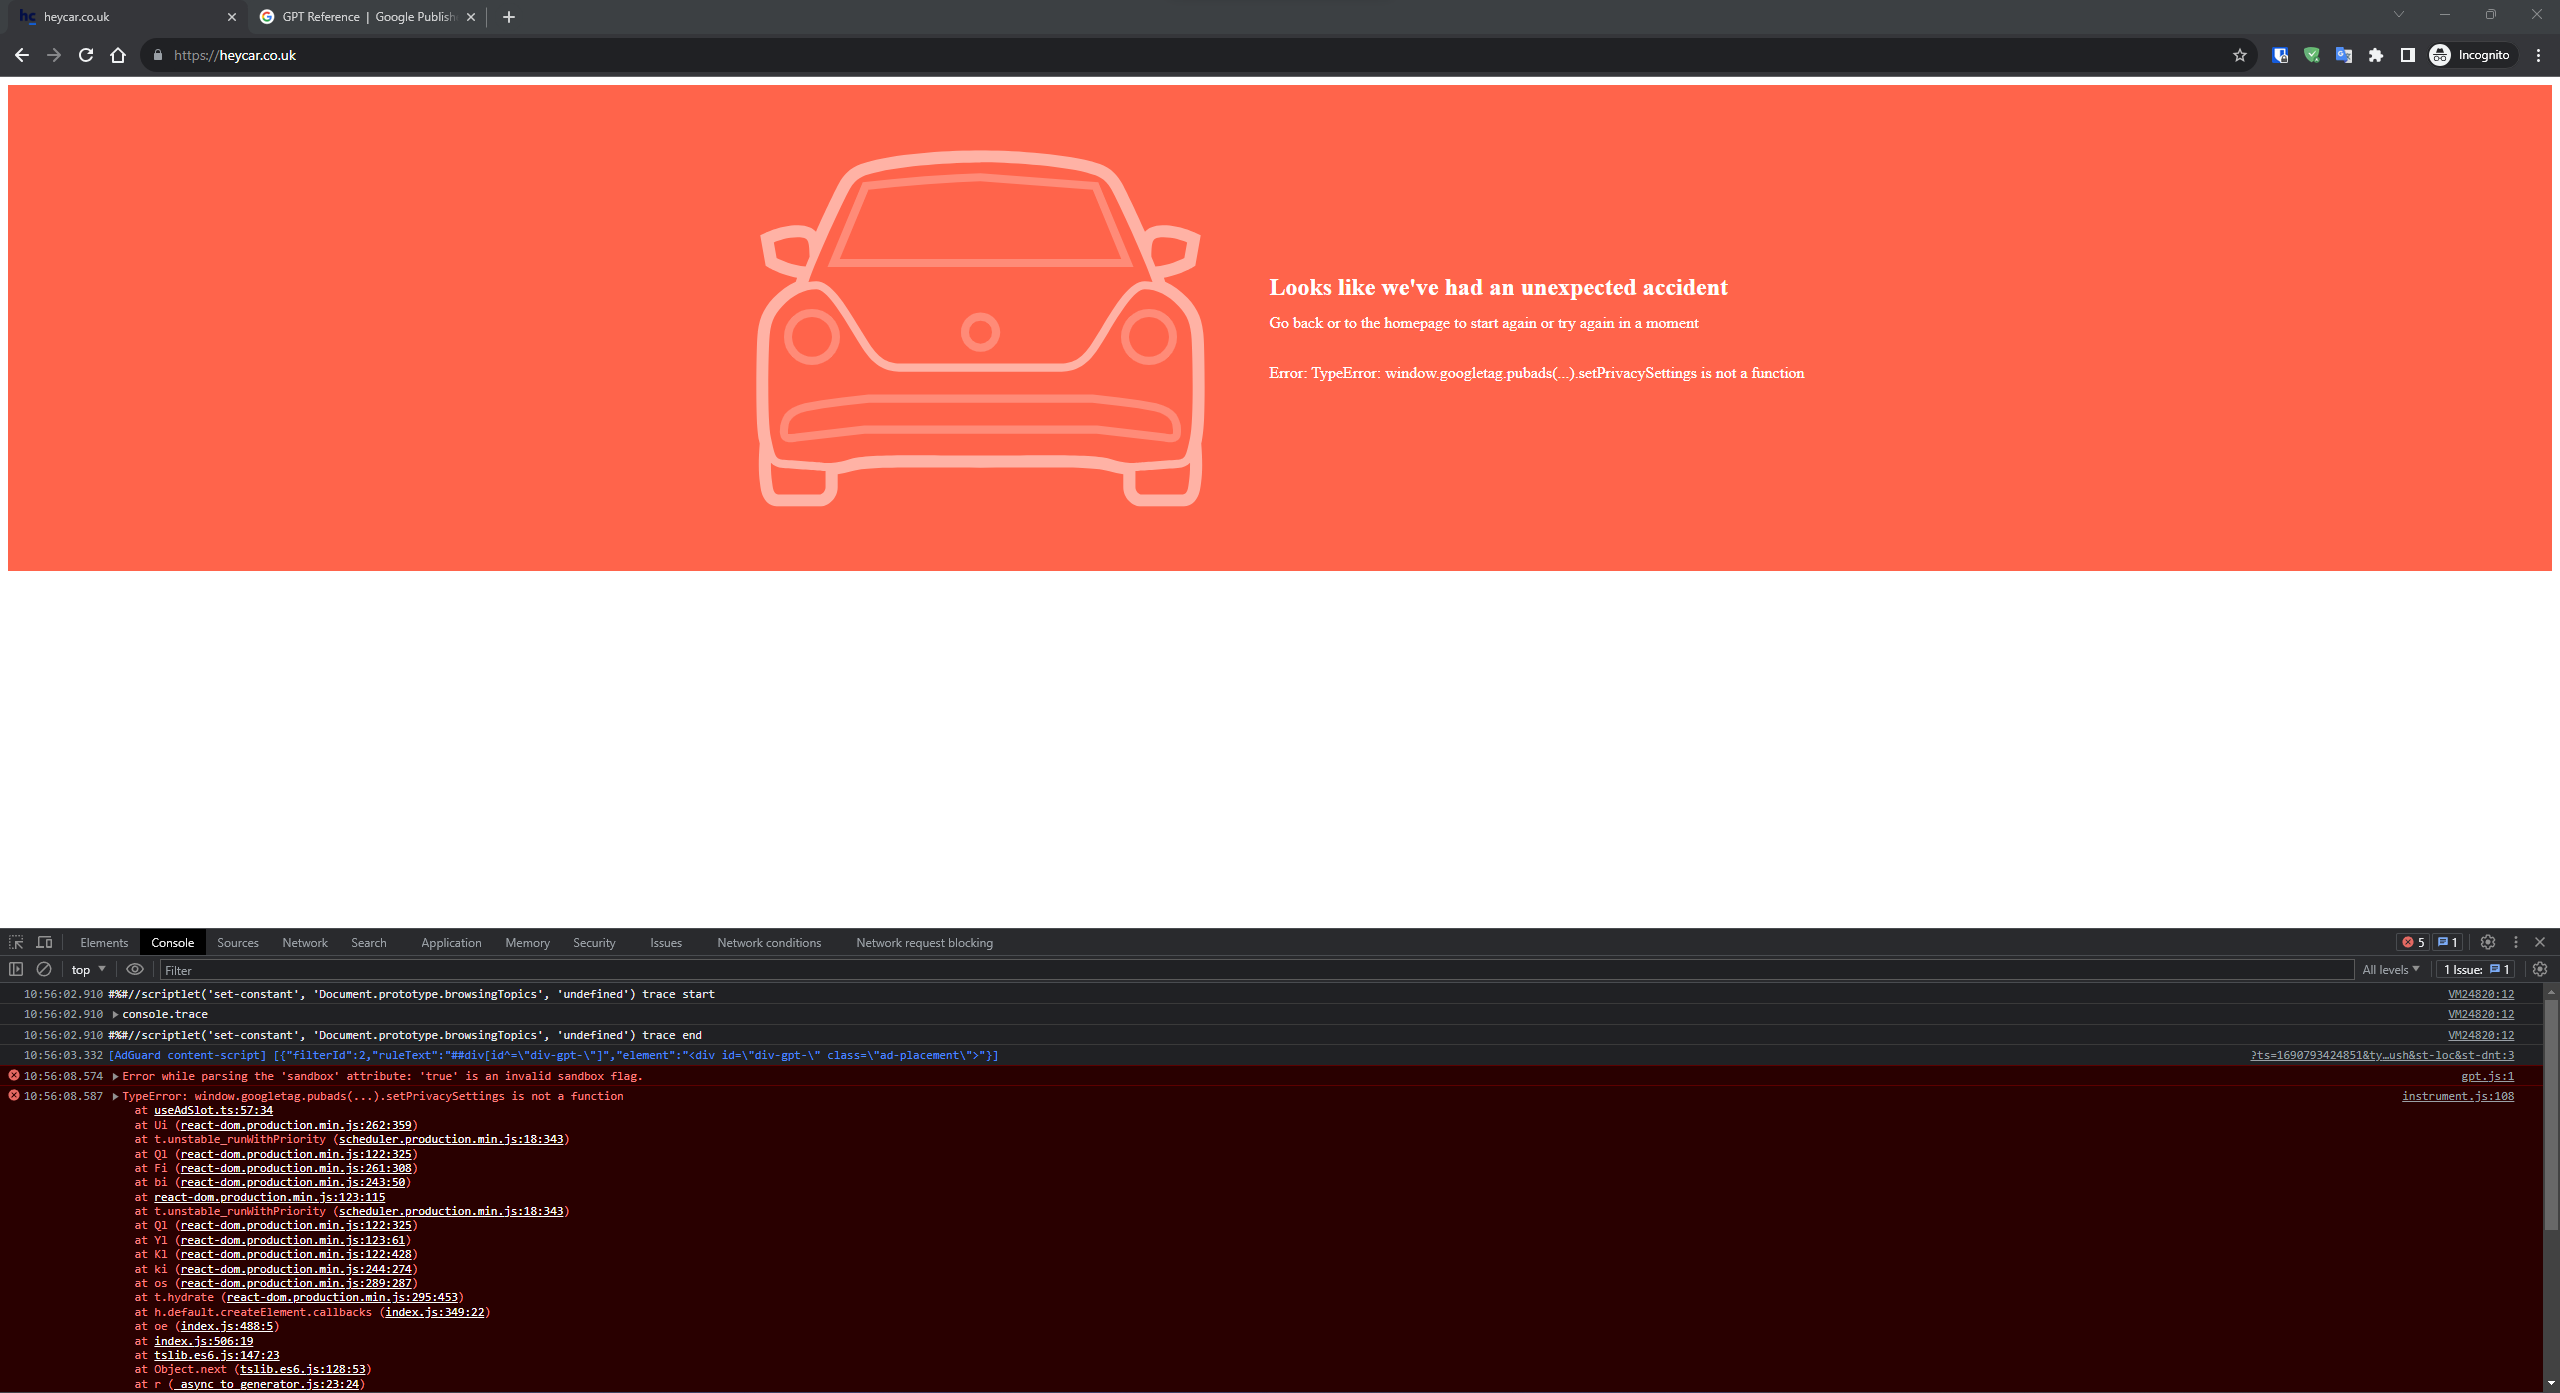Follow the instrument.js:108 link

tap(2458, 1096)
